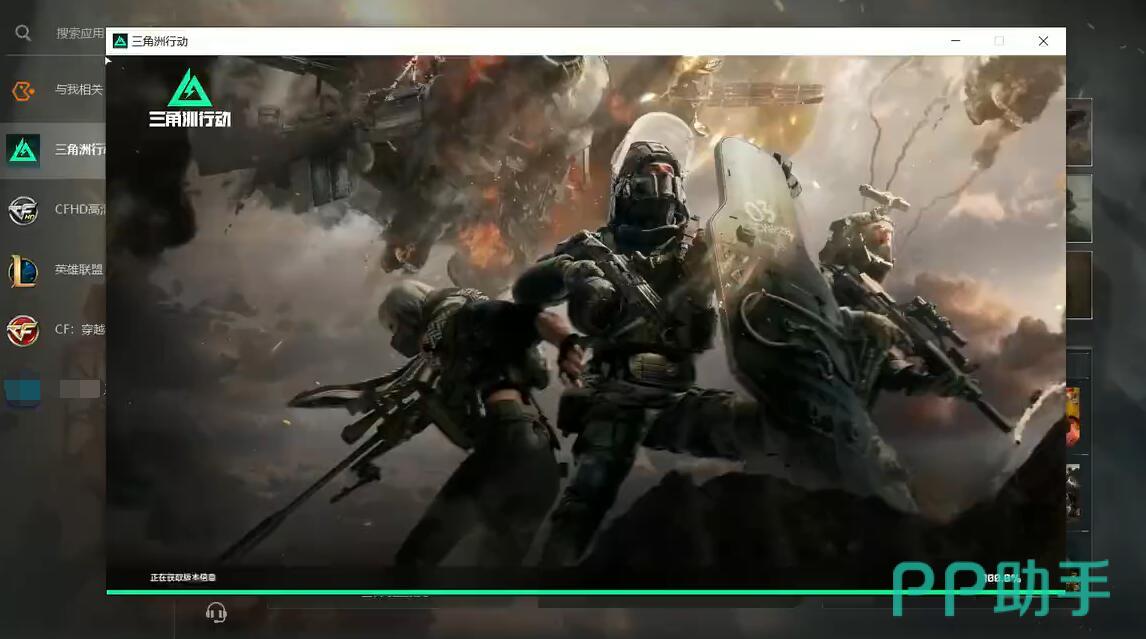Click the 三角洲行动 title bar icon
Screen dimensions: 1146x639
(x=120, y=41)
